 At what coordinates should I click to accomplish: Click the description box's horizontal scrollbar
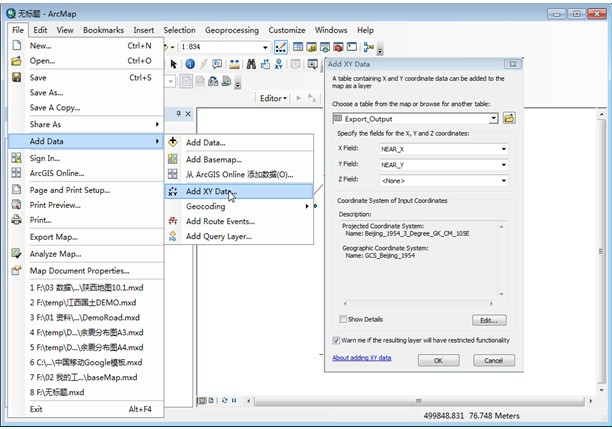(x=418, y=303)
